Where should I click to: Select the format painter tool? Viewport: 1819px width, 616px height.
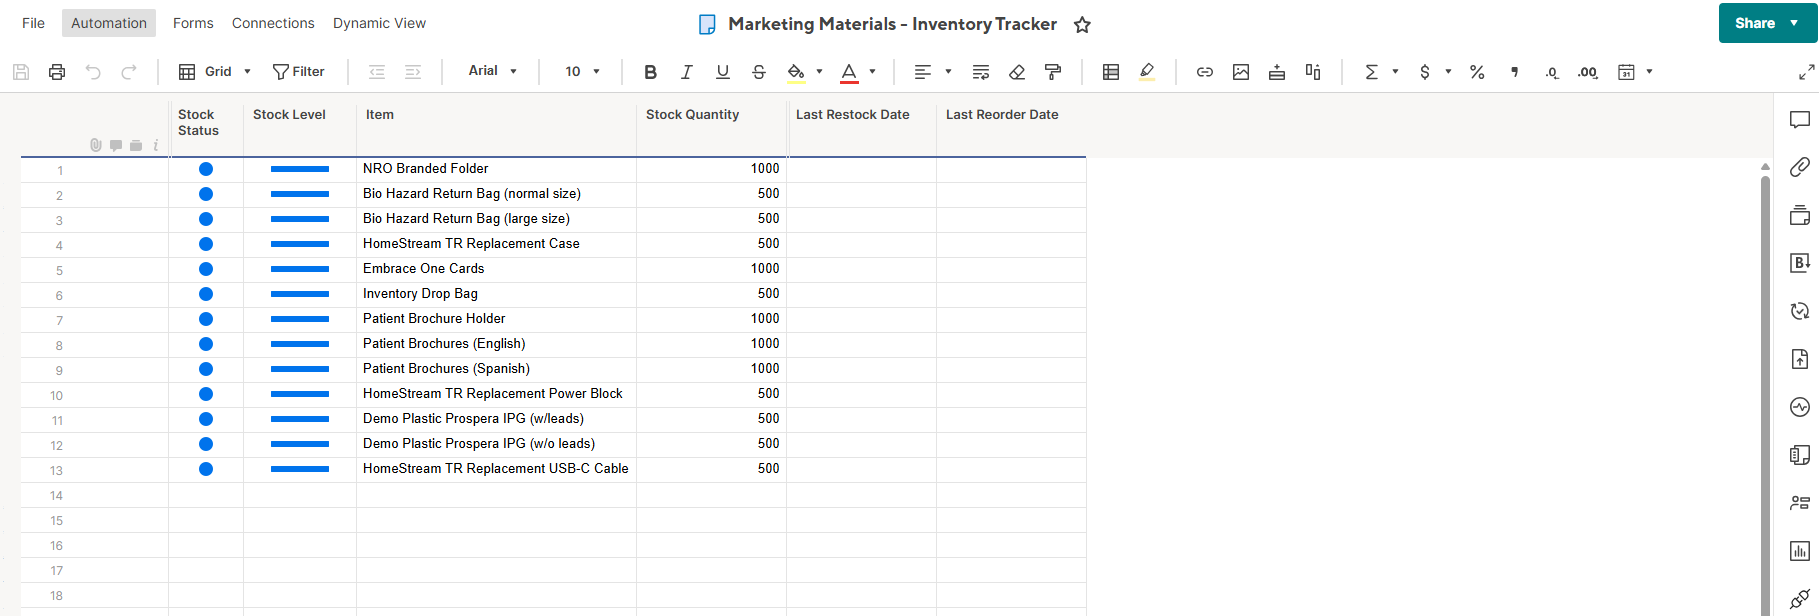[1053, 72]
